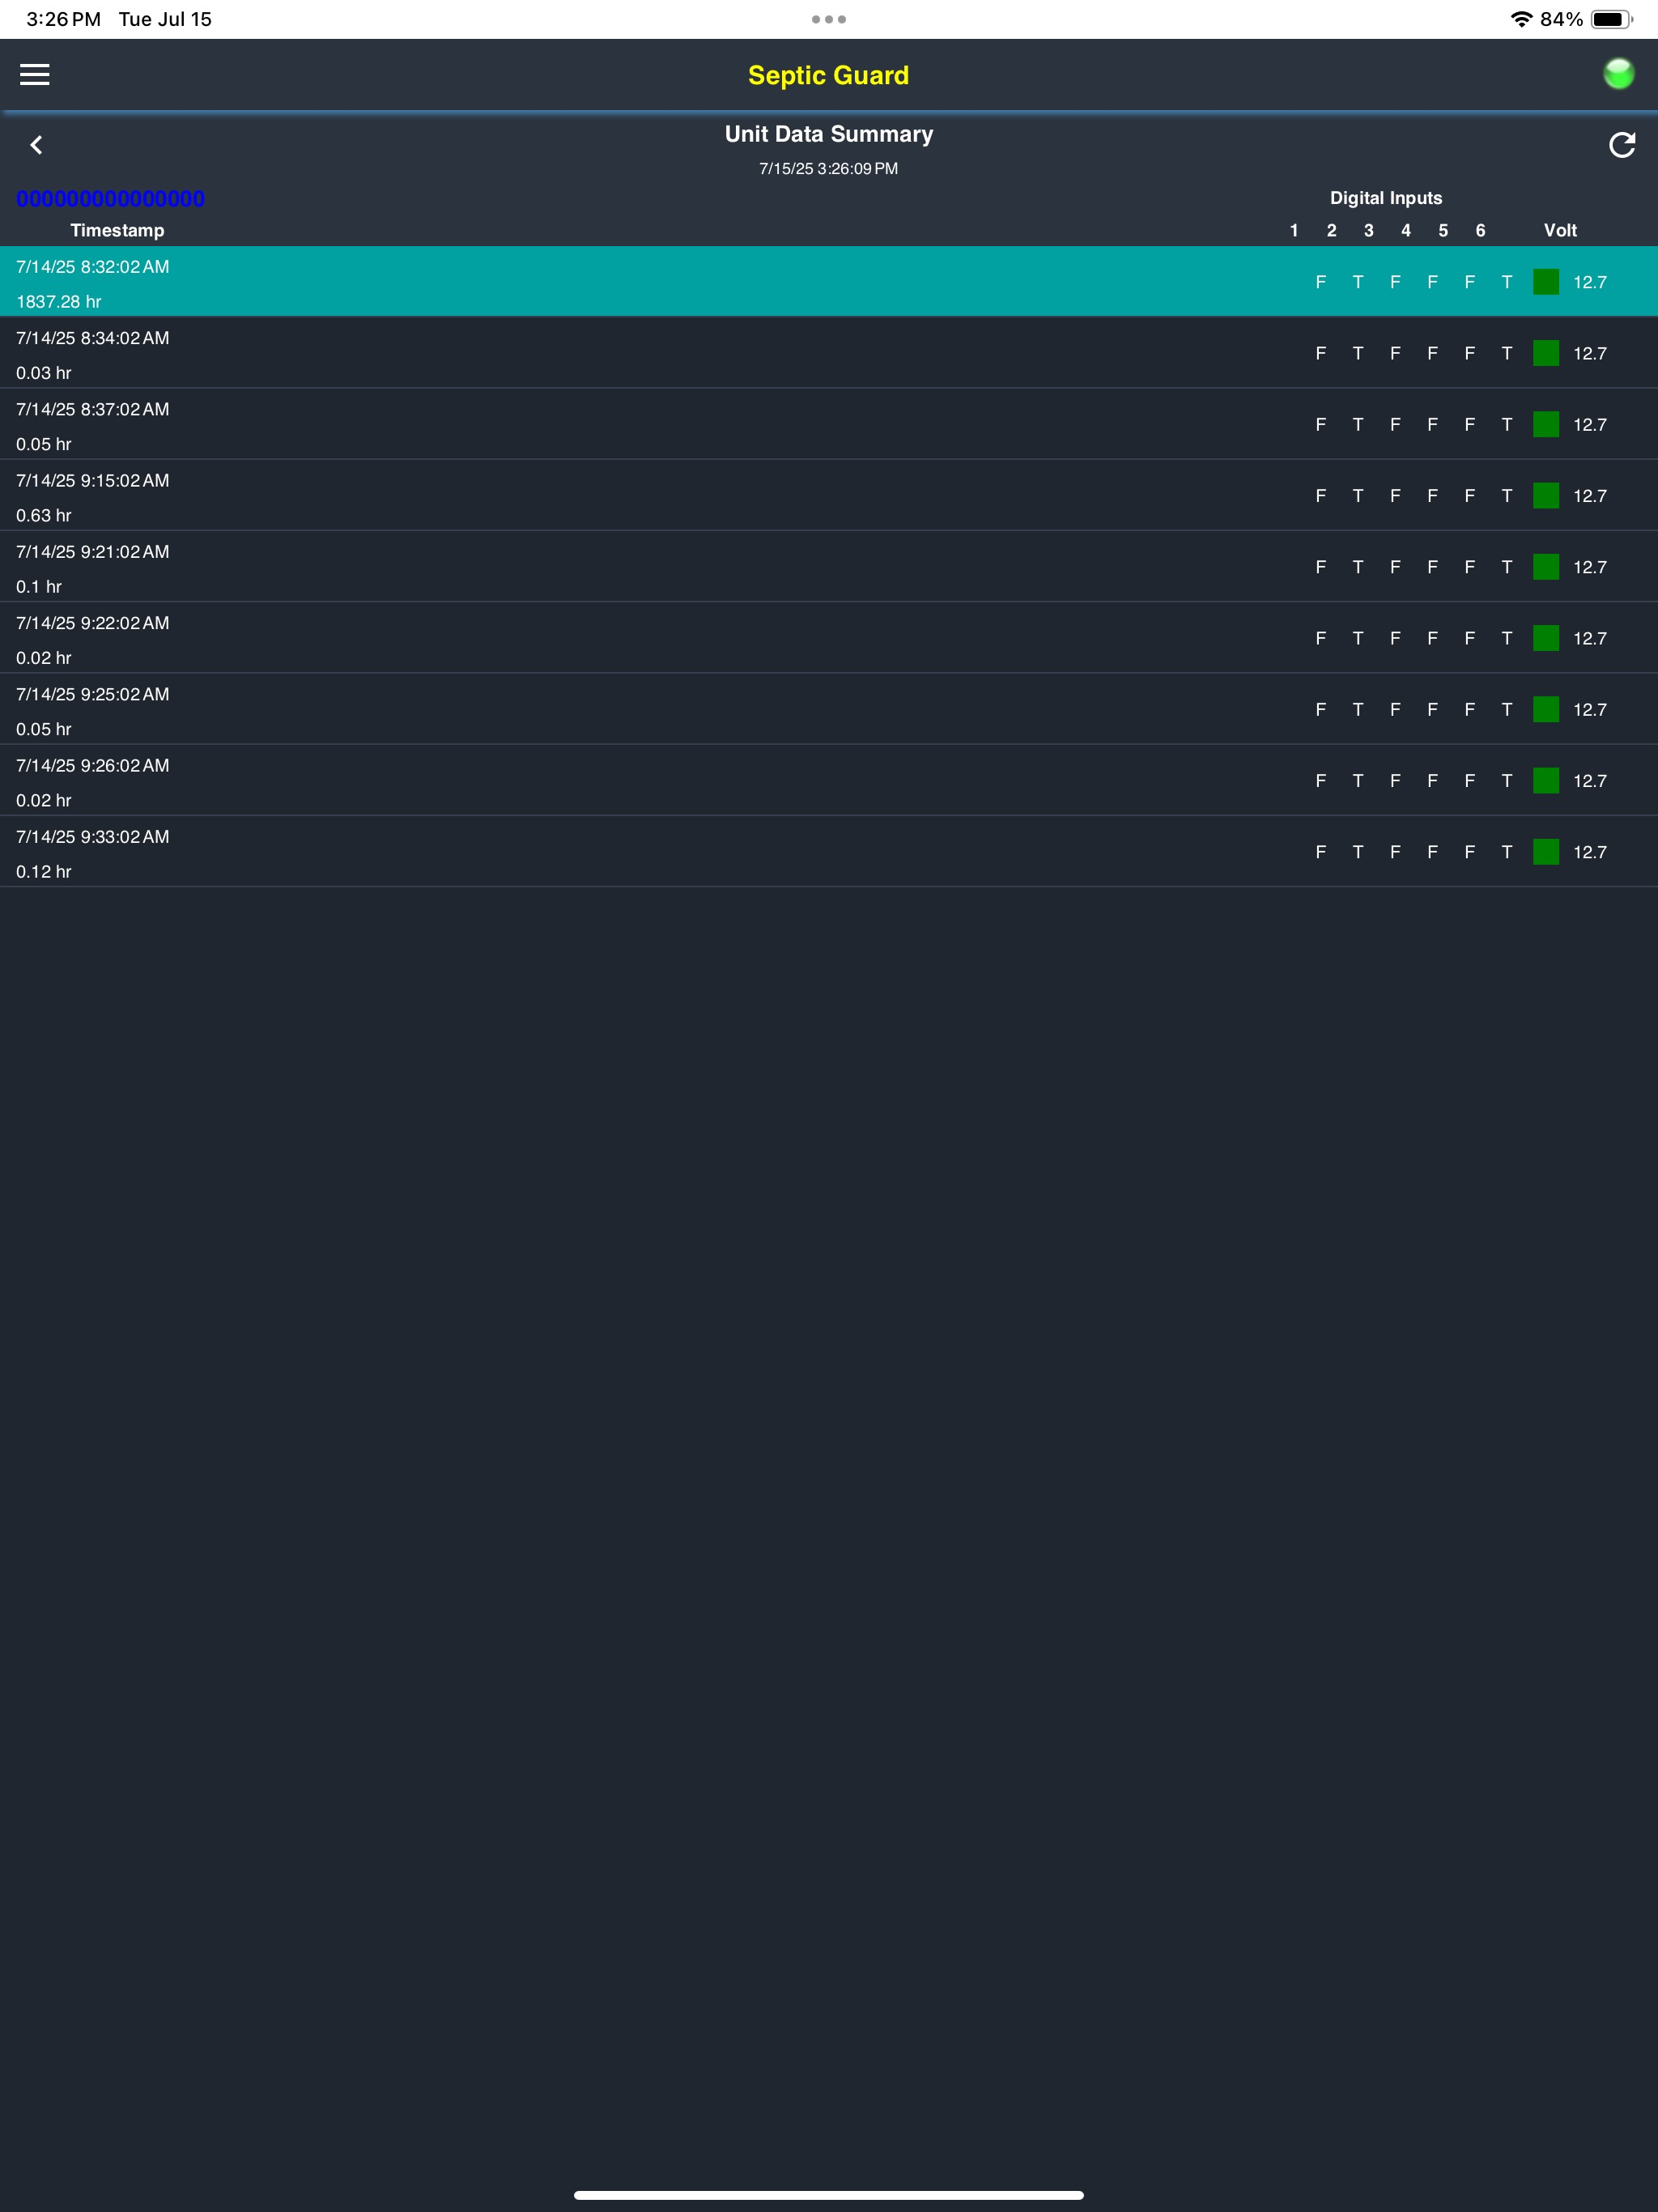
Task: Click the 12.7 volt value in 9:21:02 row
Action: click(x=1590, y=568)
